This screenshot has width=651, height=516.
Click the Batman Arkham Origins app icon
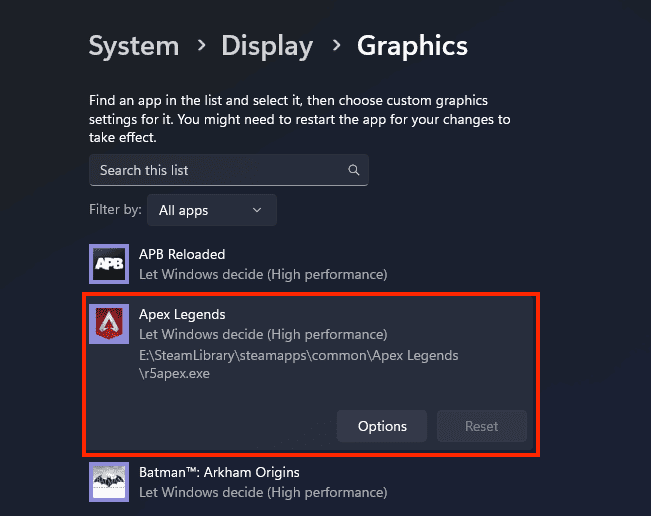coord(108,482)
